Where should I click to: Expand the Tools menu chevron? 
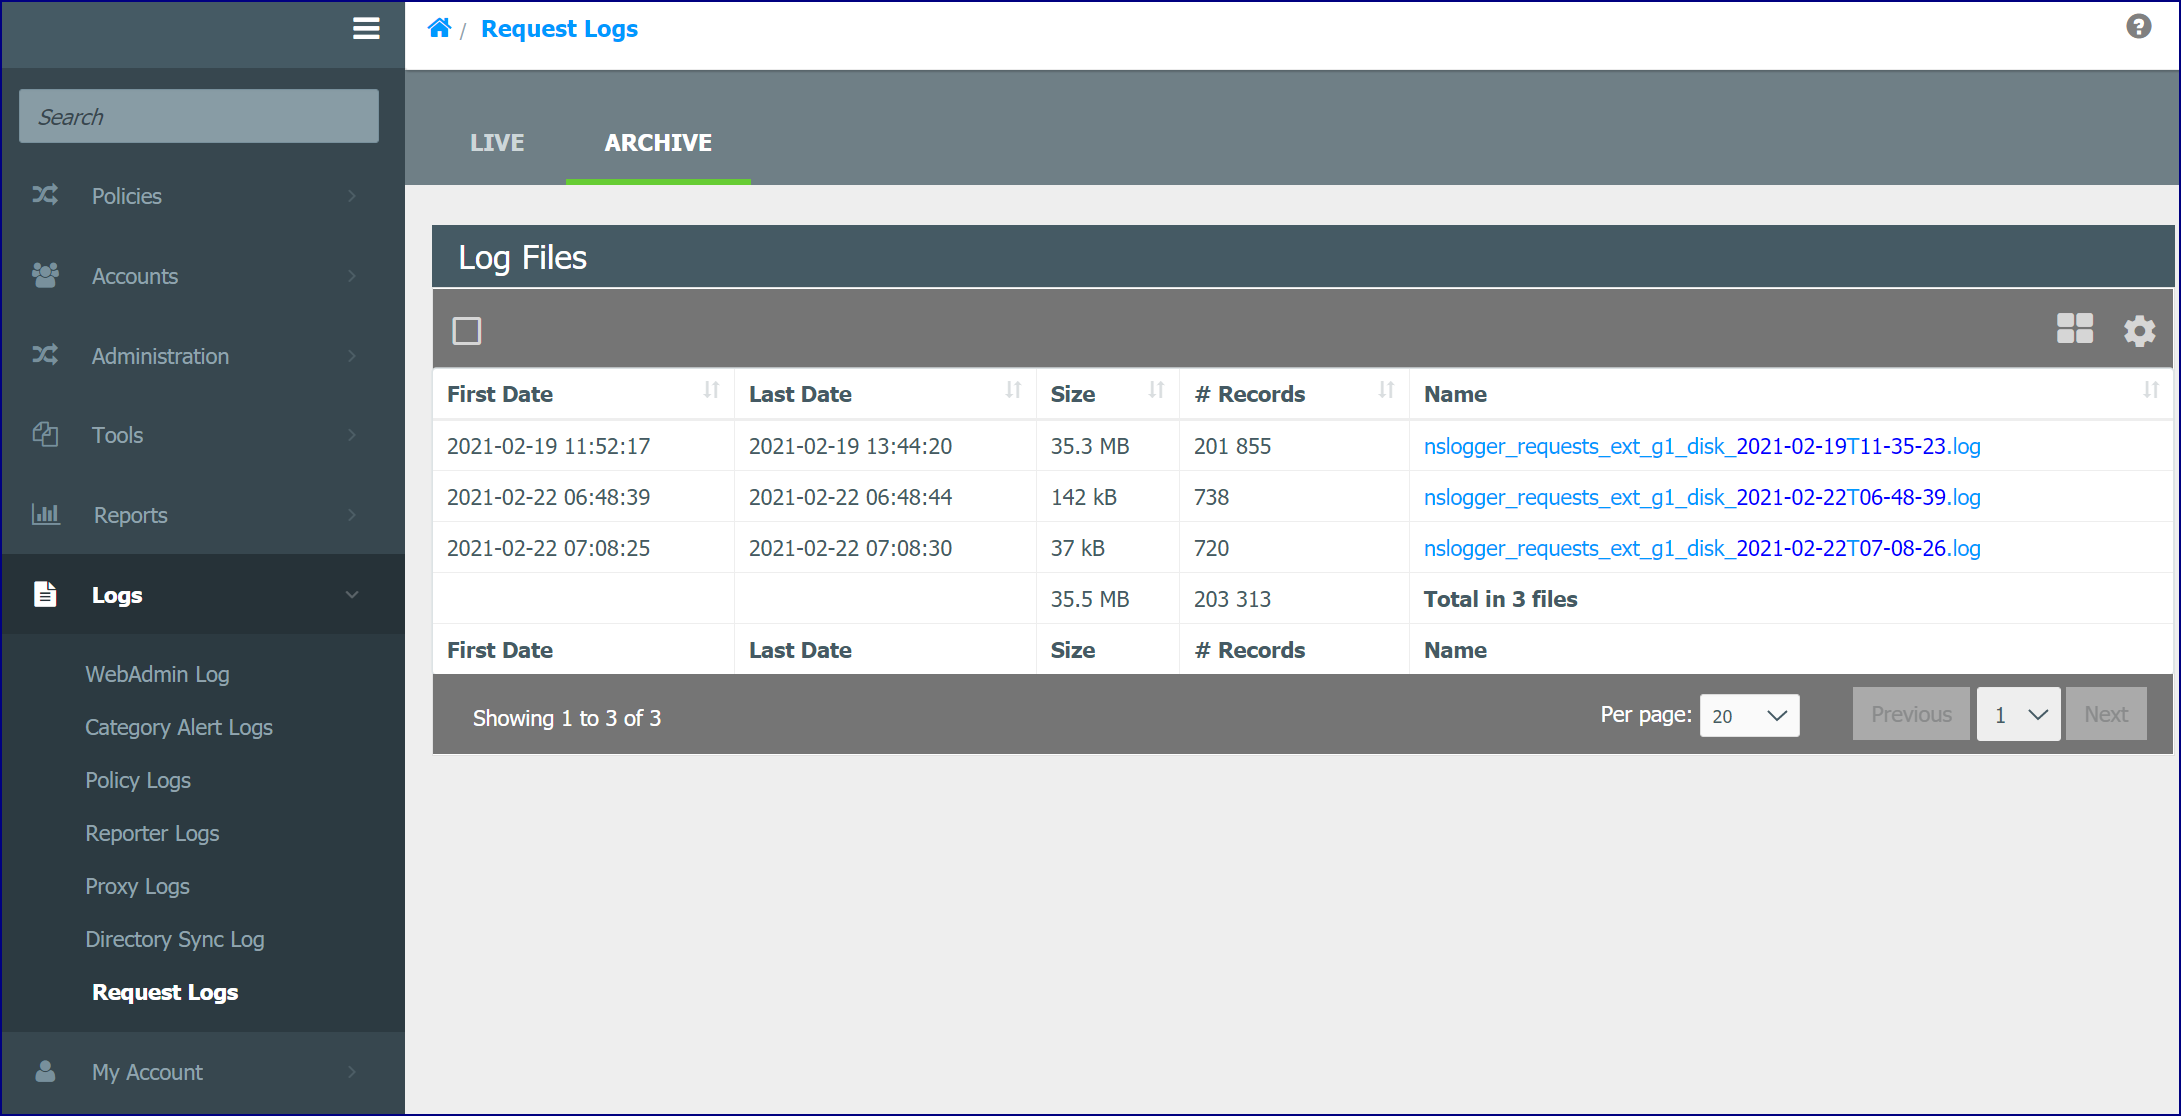coord(352,435)
